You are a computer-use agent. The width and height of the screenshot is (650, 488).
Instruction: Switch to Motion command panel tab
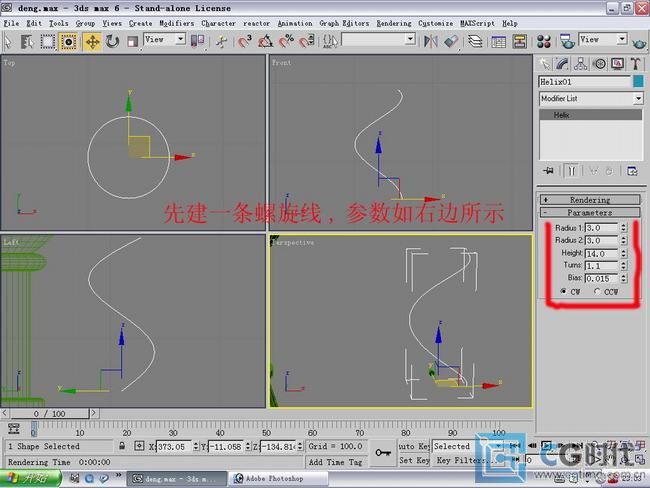599,64
